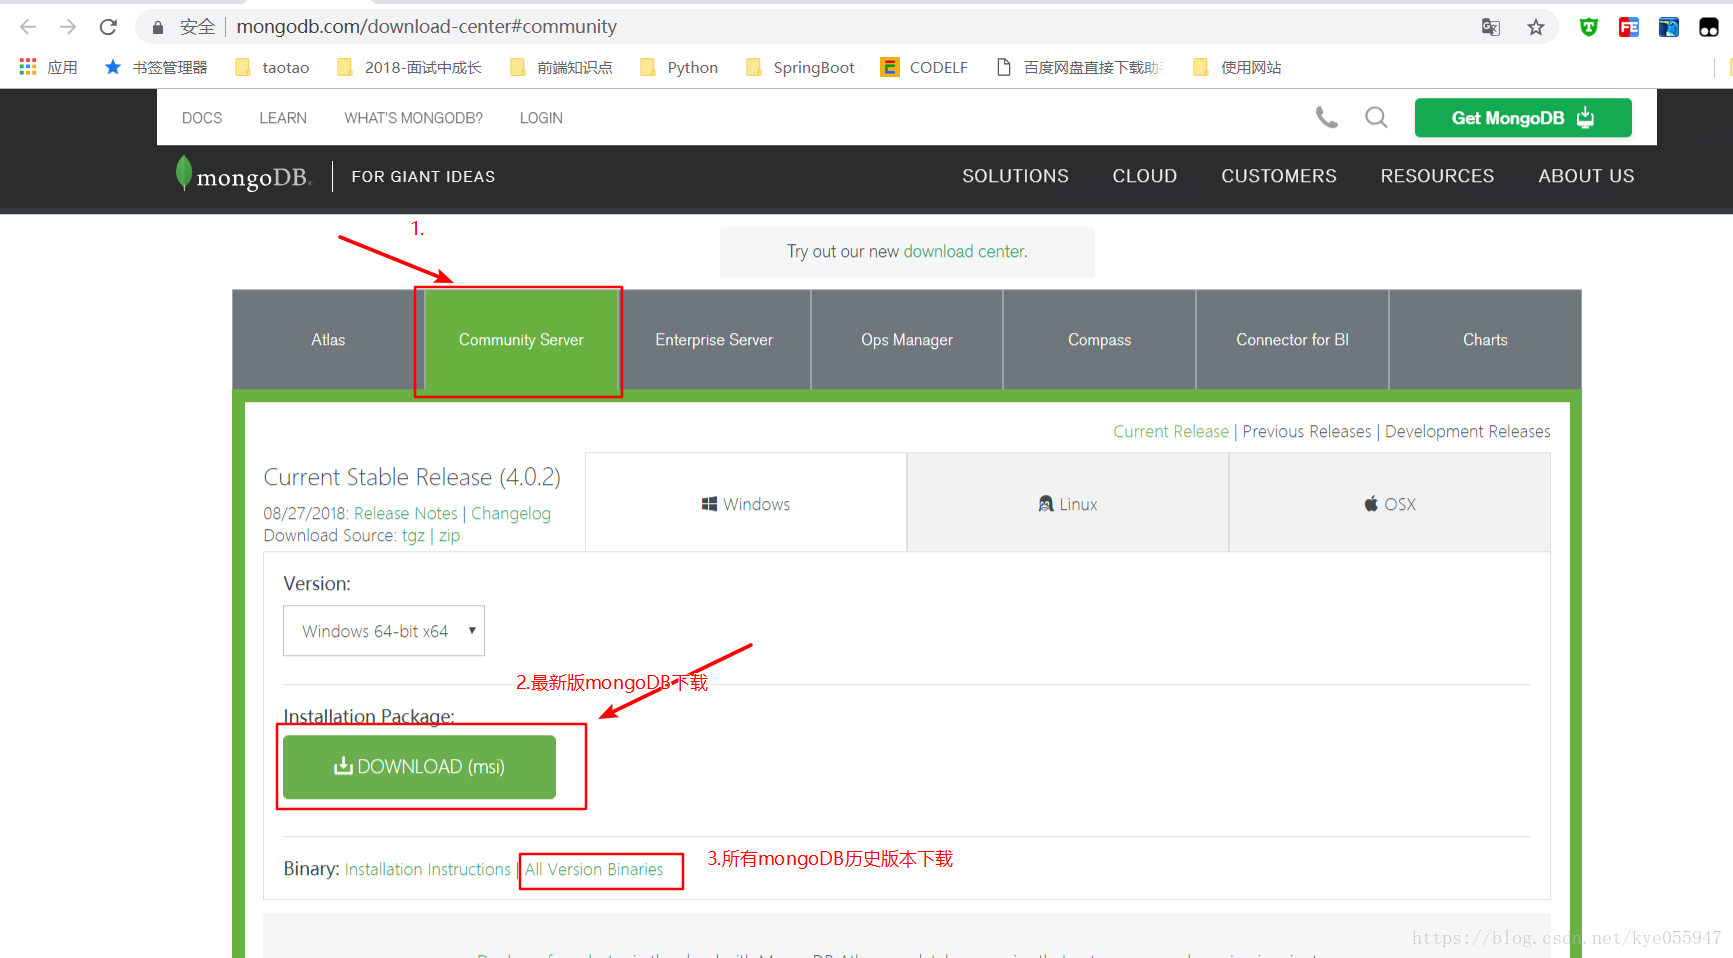Screen dimensions: 1733x958
Task: Open the LEARN menu item
Action: tap(283, 118)
